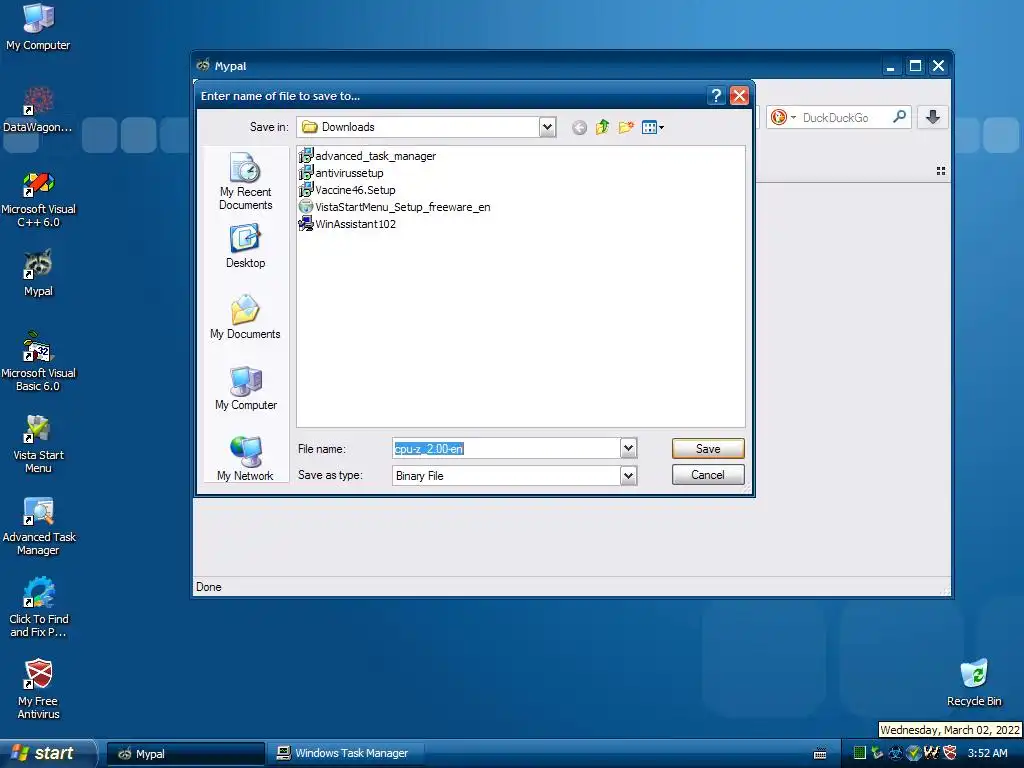Launch Microsoft Visual C++ 6.0 shortcut
The width and height of the screenshot is (1024, 768).
[38, 199]
